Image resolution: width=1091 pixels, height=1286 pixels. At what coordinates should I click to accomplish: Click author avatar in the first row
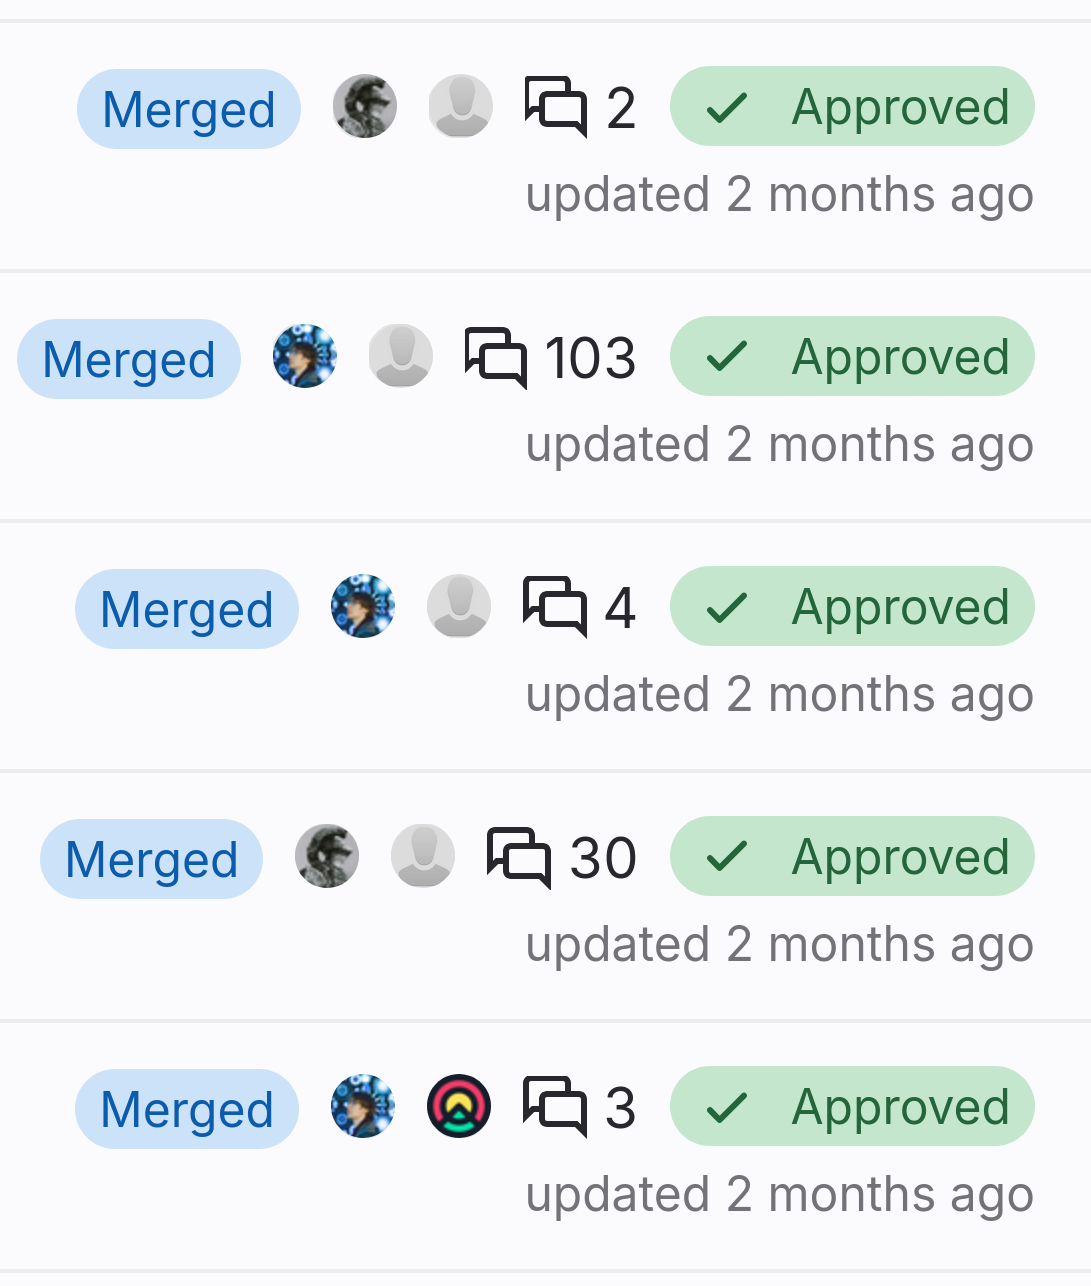tap(365, 106)
